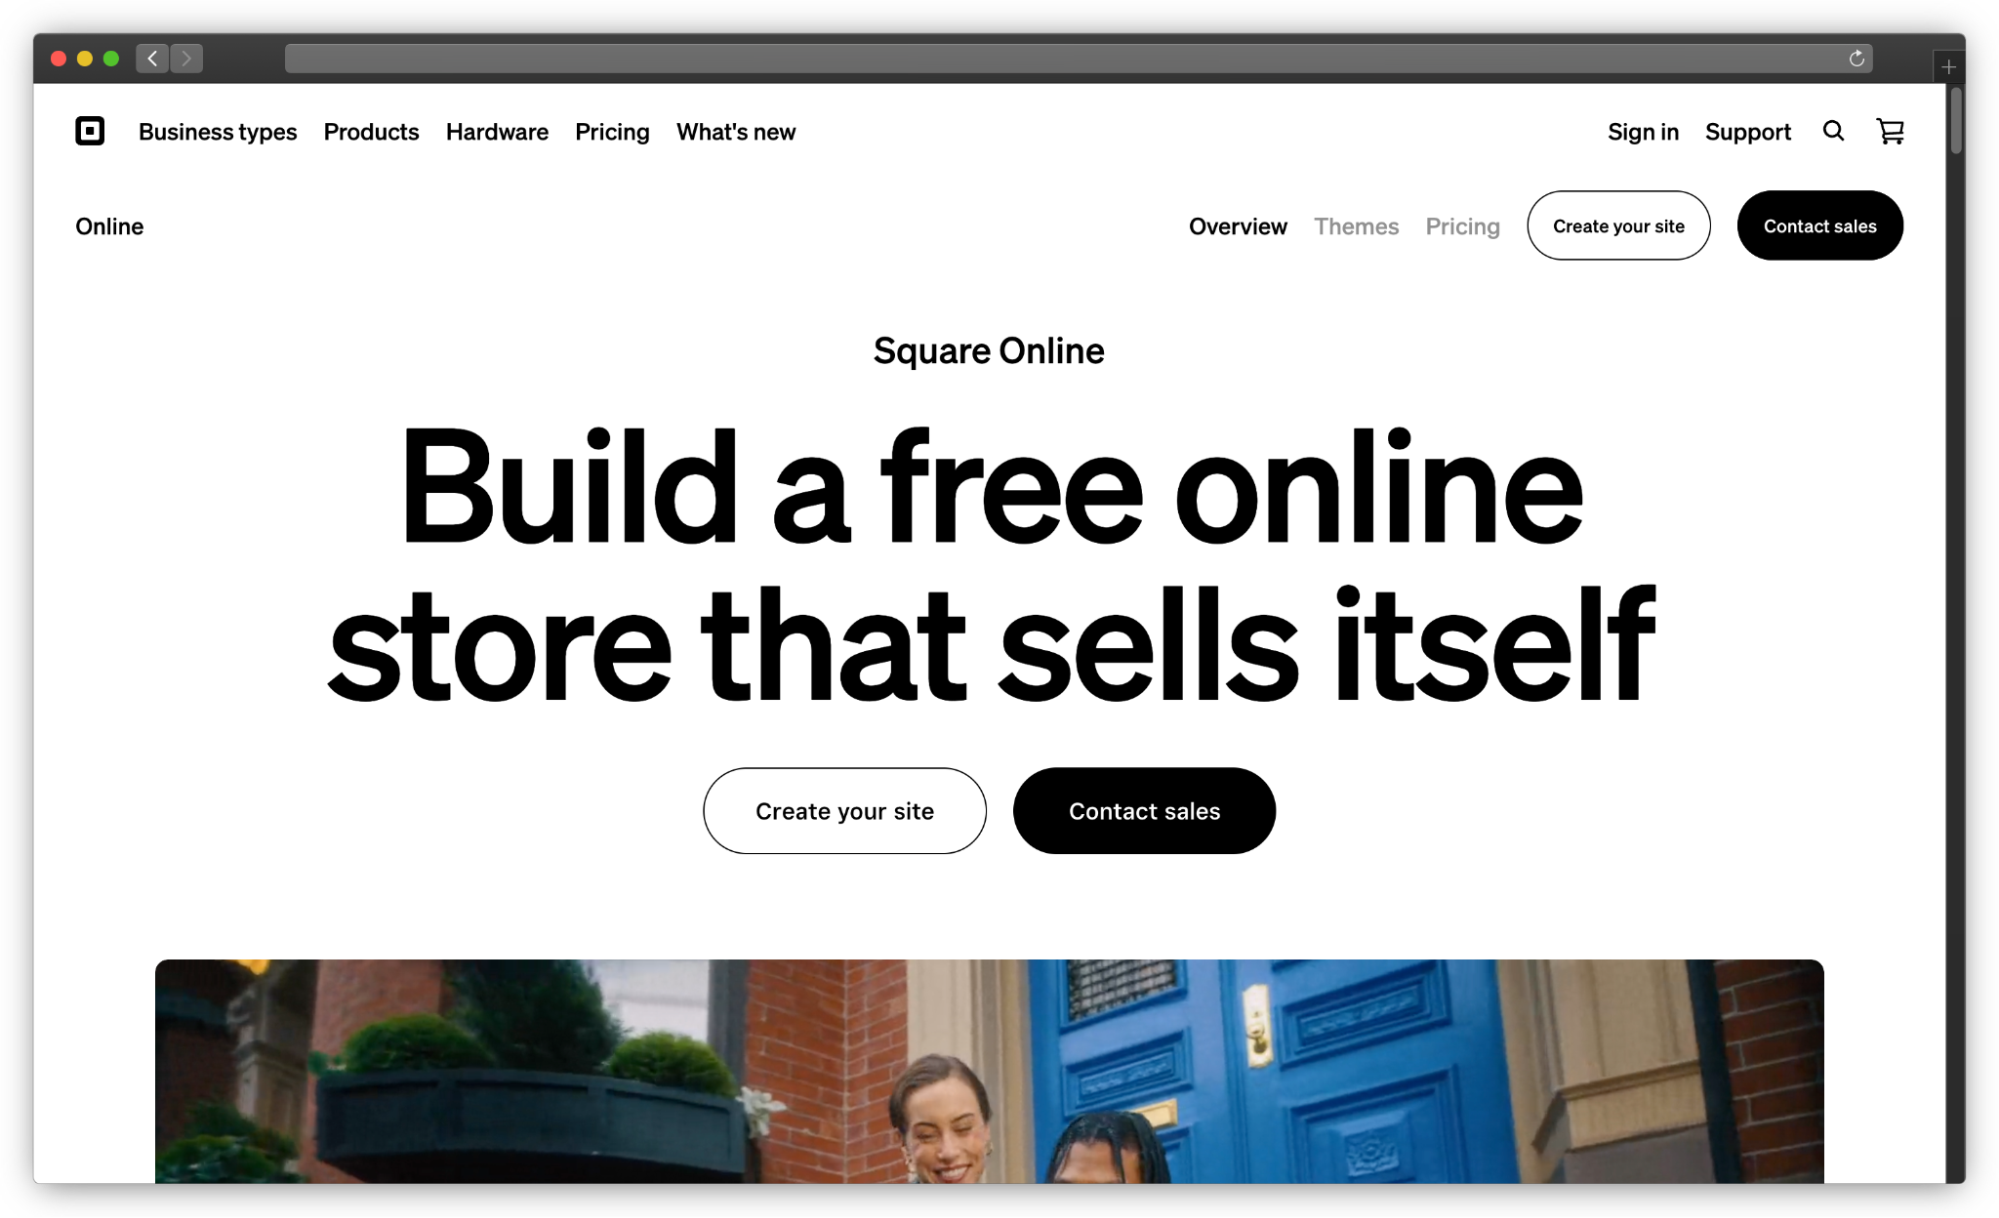This screenshot has height=1218, width=1999.
Task: Open the search icon
Action: click(1833, 131)
